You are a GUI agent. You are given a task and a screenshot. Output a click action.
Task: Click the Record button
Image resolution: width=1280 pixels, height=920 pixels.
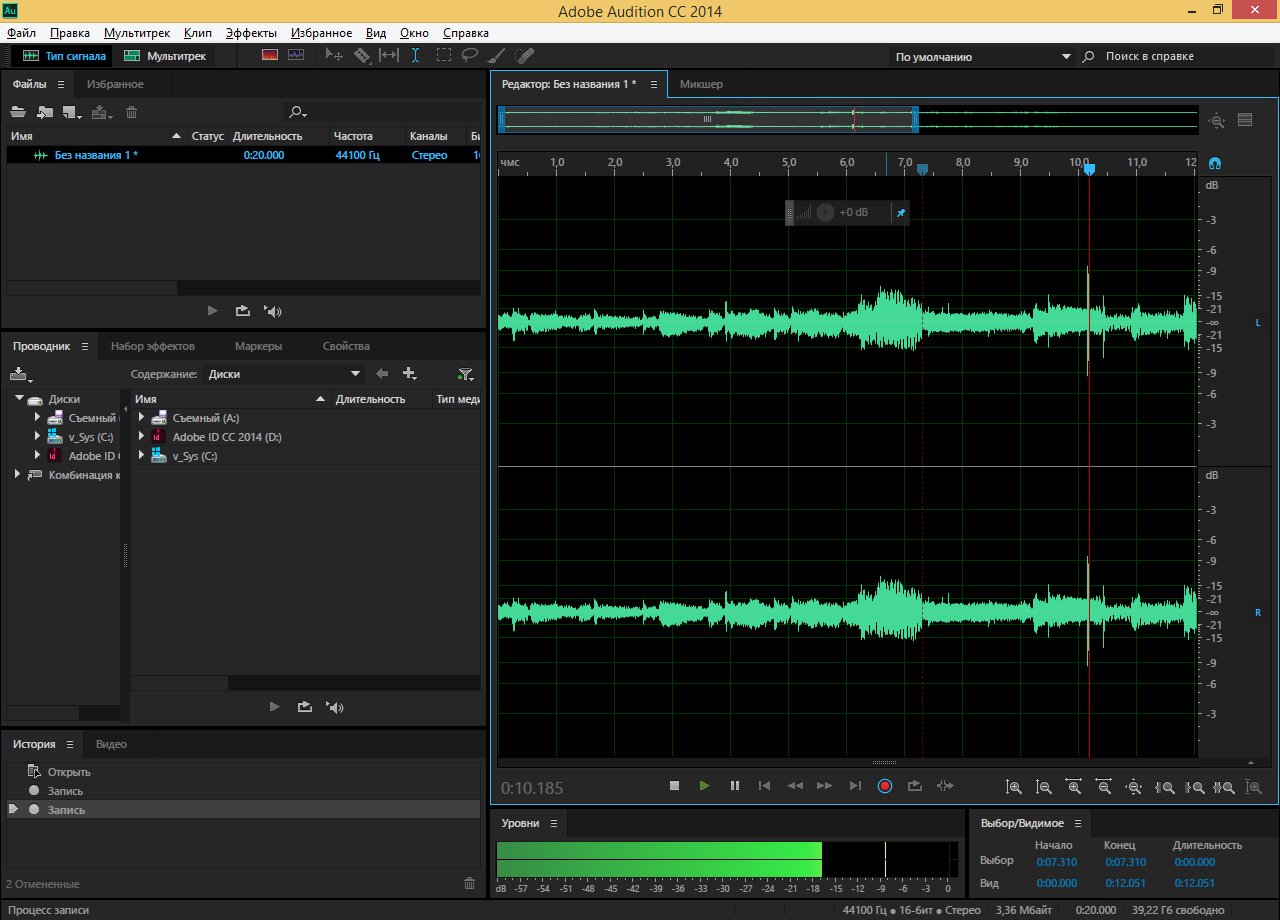tap(885, 786)
